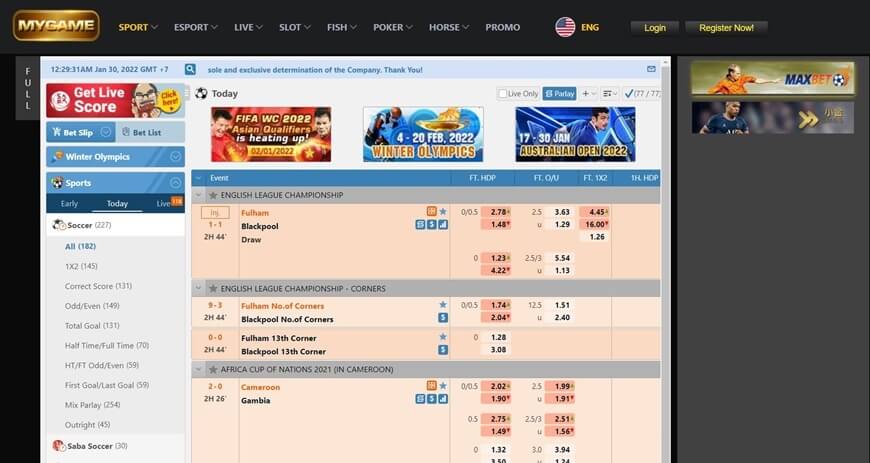Click dollar icon for Blackpool No.of Corners
Screen dimensions: 870x463
(443, 318)
